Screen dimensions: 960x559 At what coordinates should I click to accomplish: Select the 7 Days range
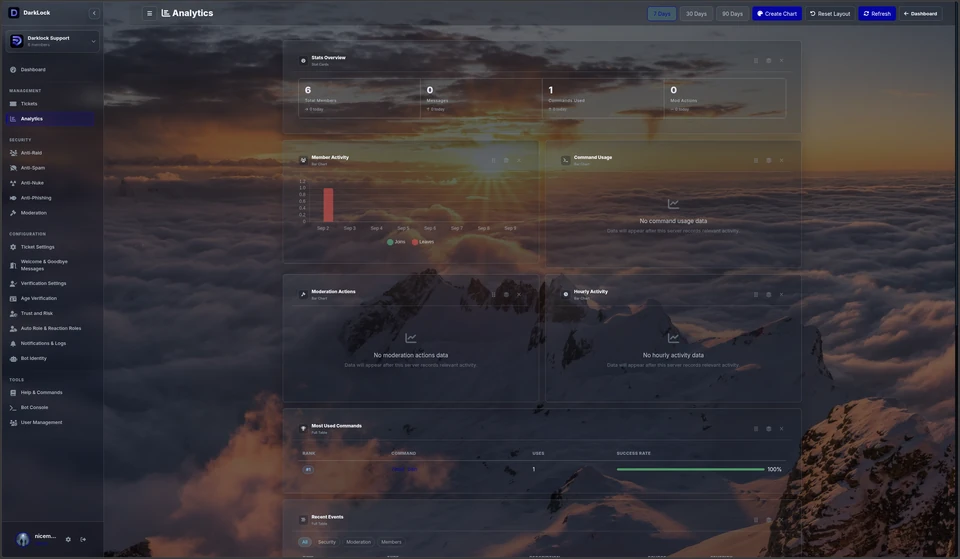(x=662, y=13)
